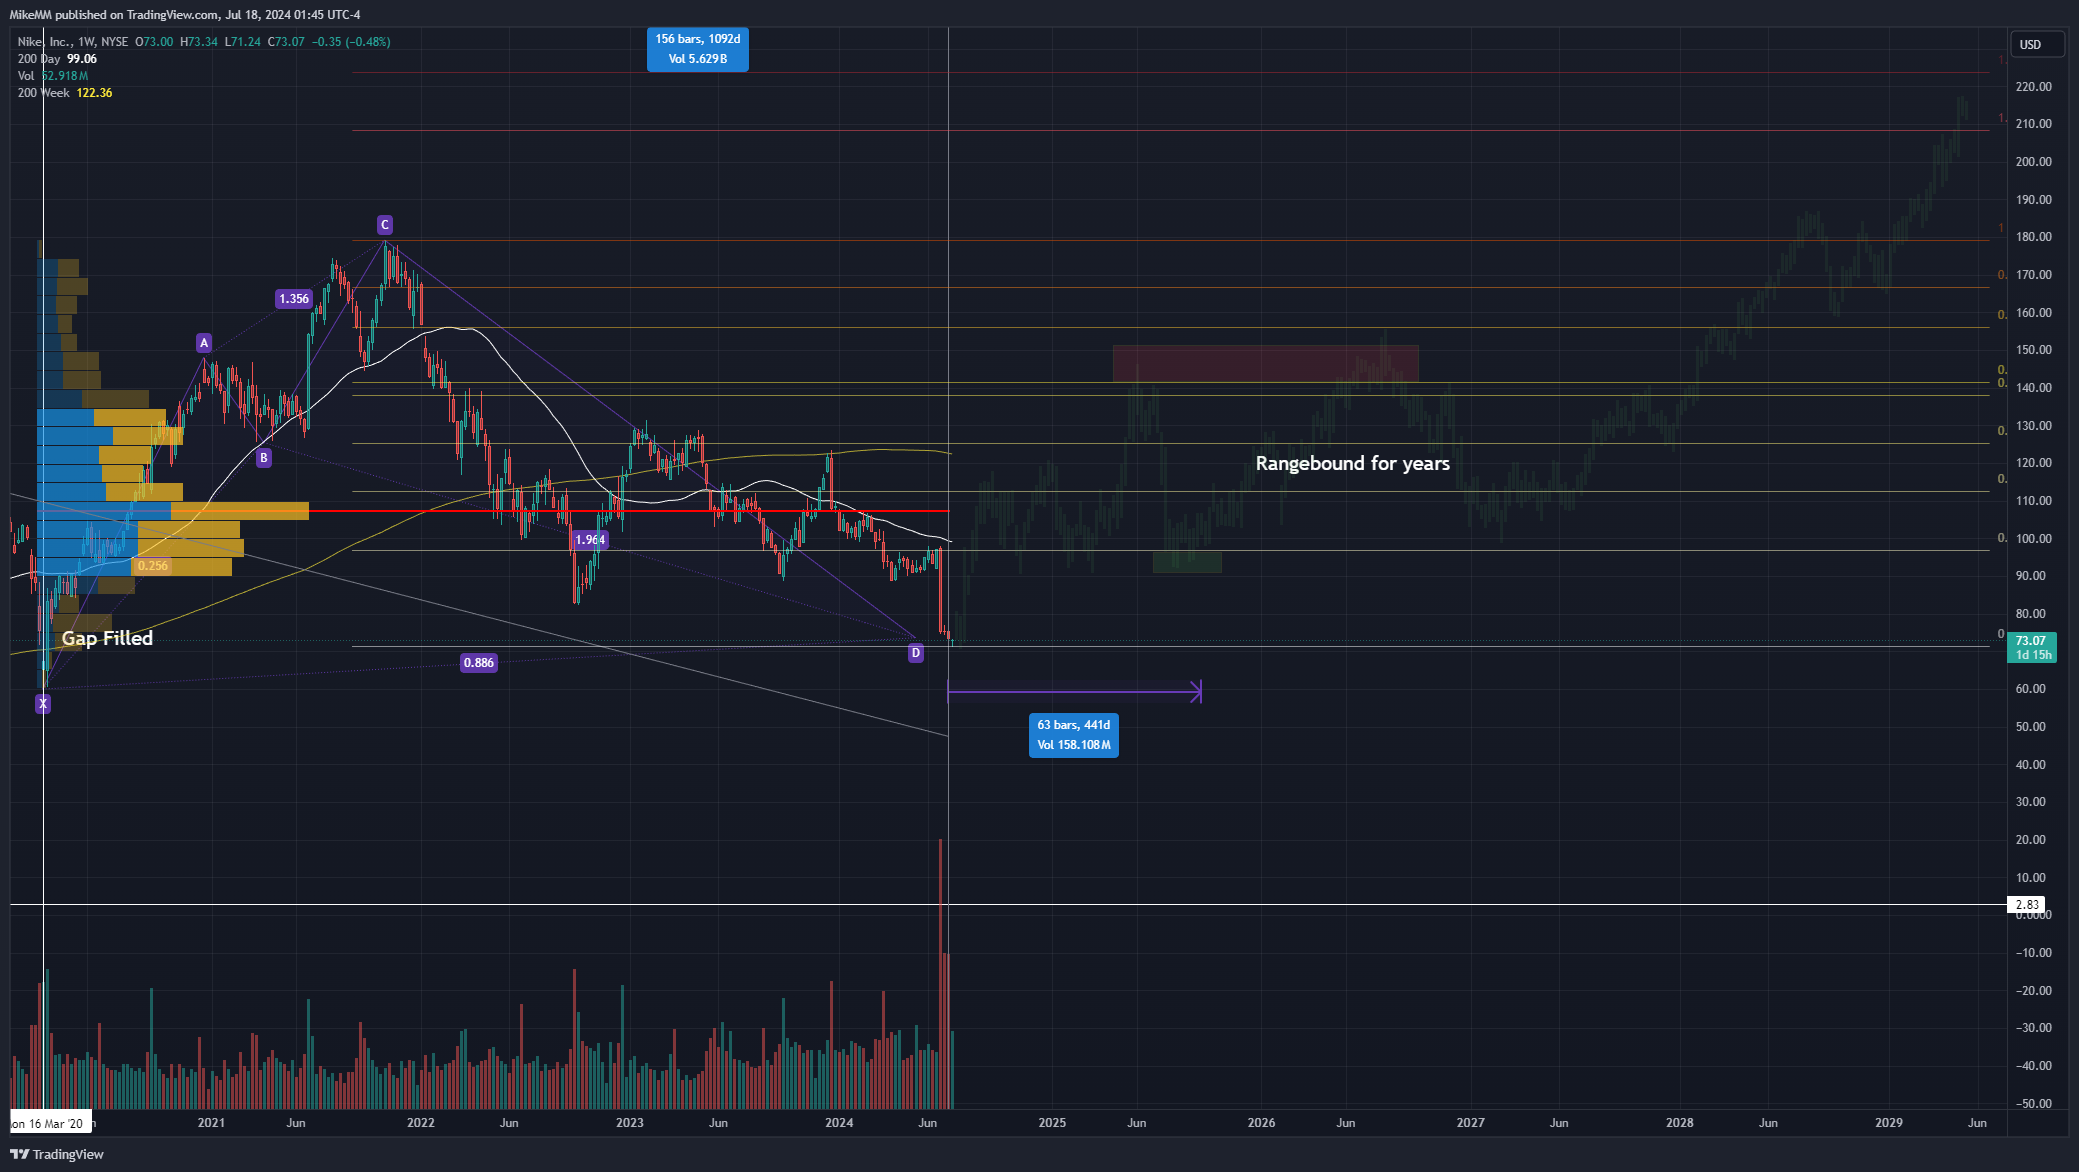Select the XABCD pattern point C label
The image size is (2079, 1172).
tap(384, 225)
